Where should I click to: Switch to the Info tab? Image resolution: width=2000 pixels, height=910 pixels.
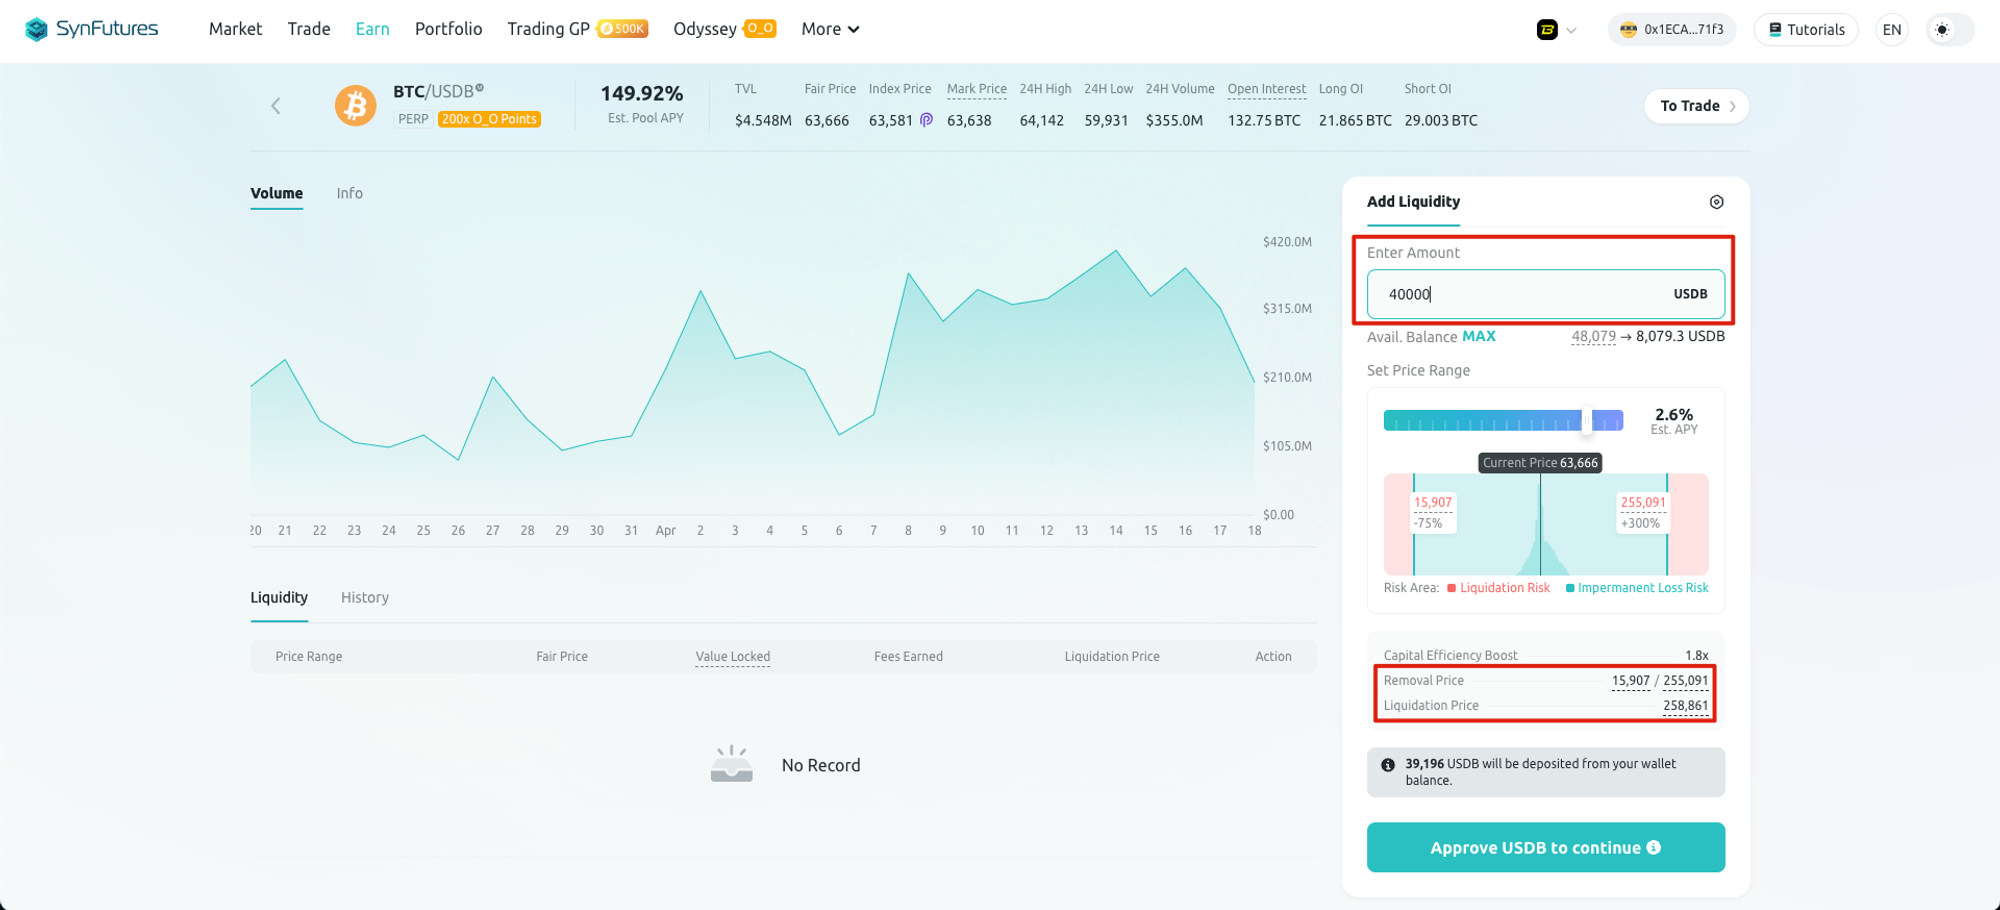(349, 193)
